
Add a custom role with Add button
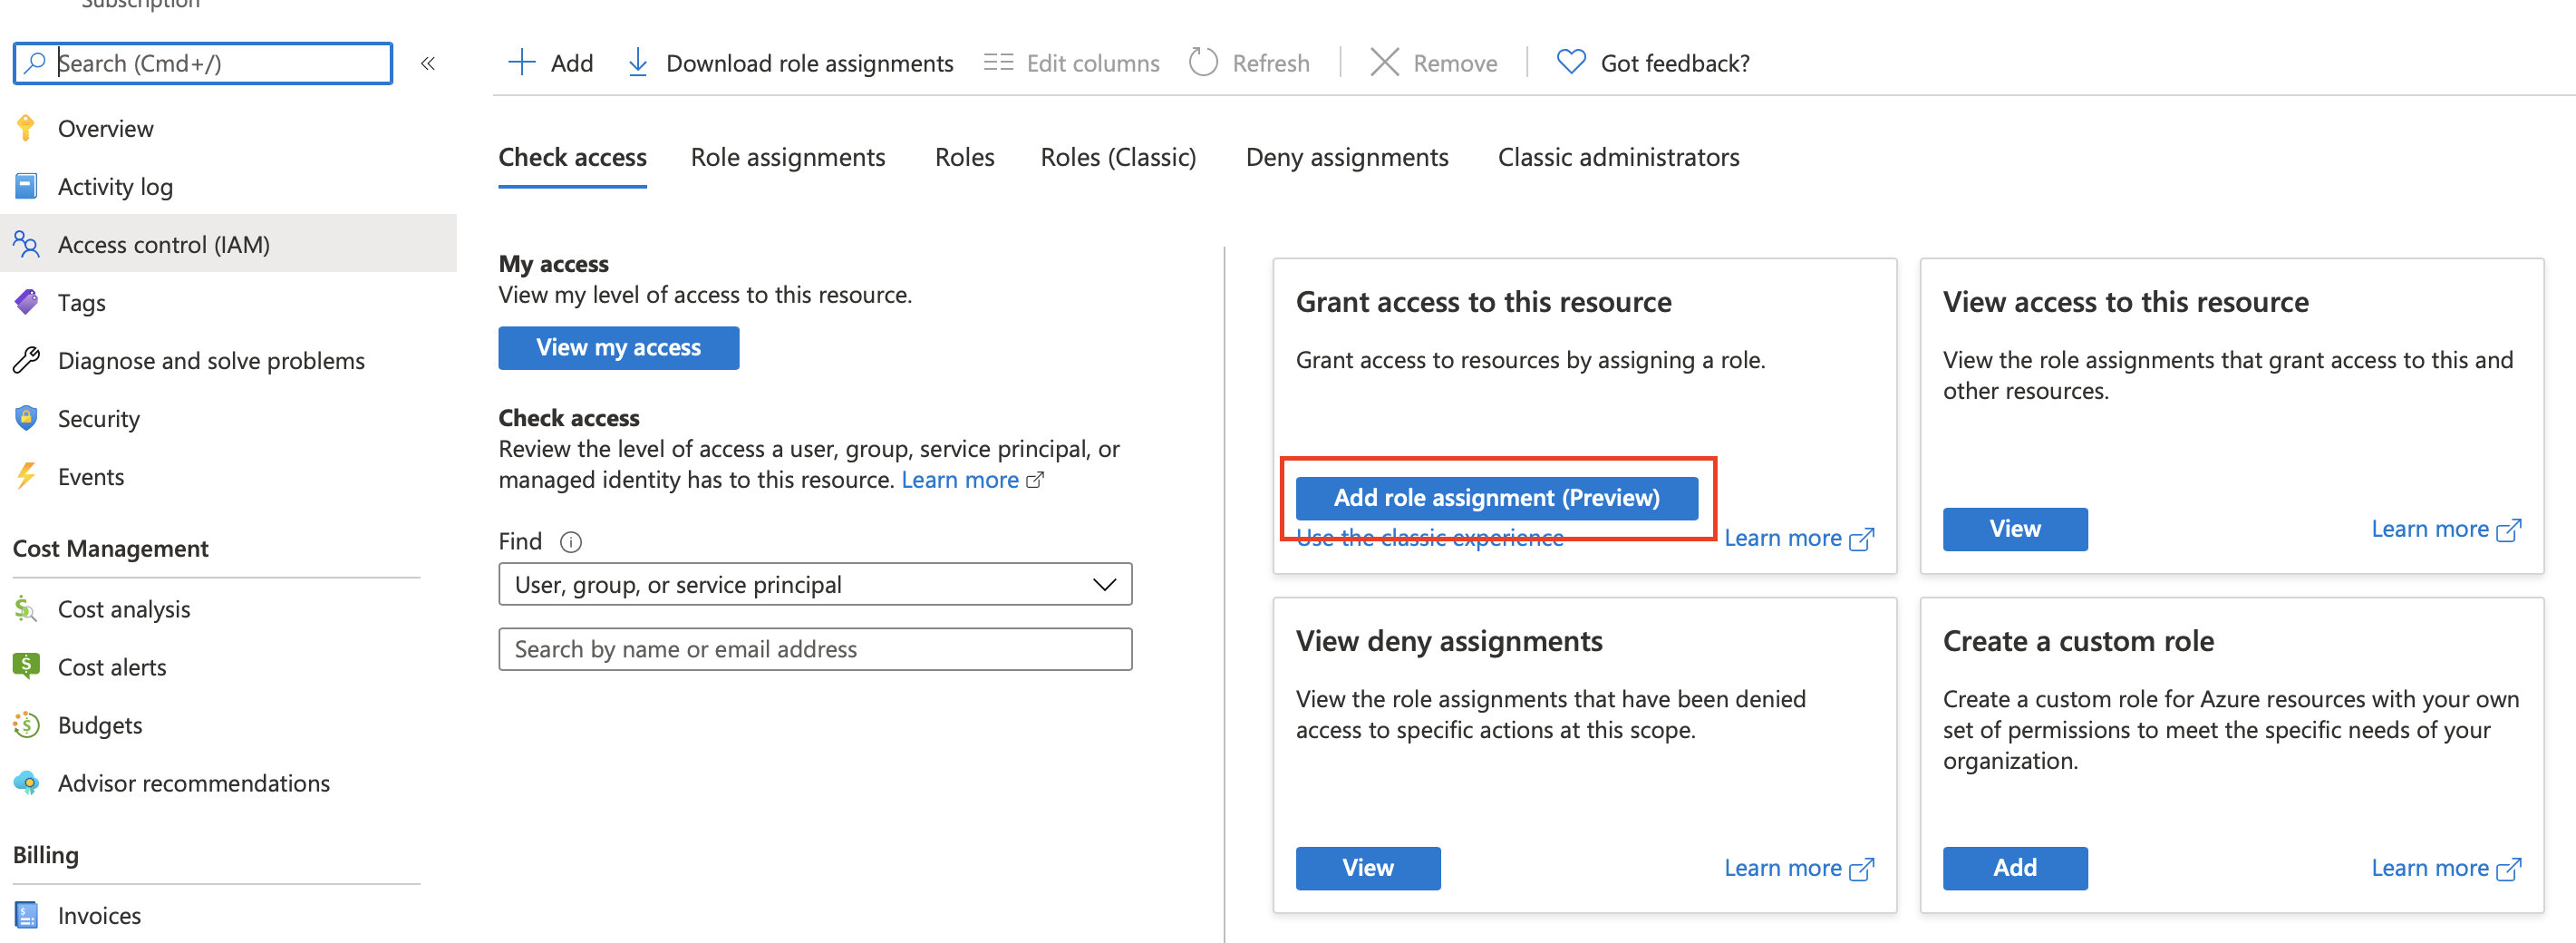point(2014,868)
